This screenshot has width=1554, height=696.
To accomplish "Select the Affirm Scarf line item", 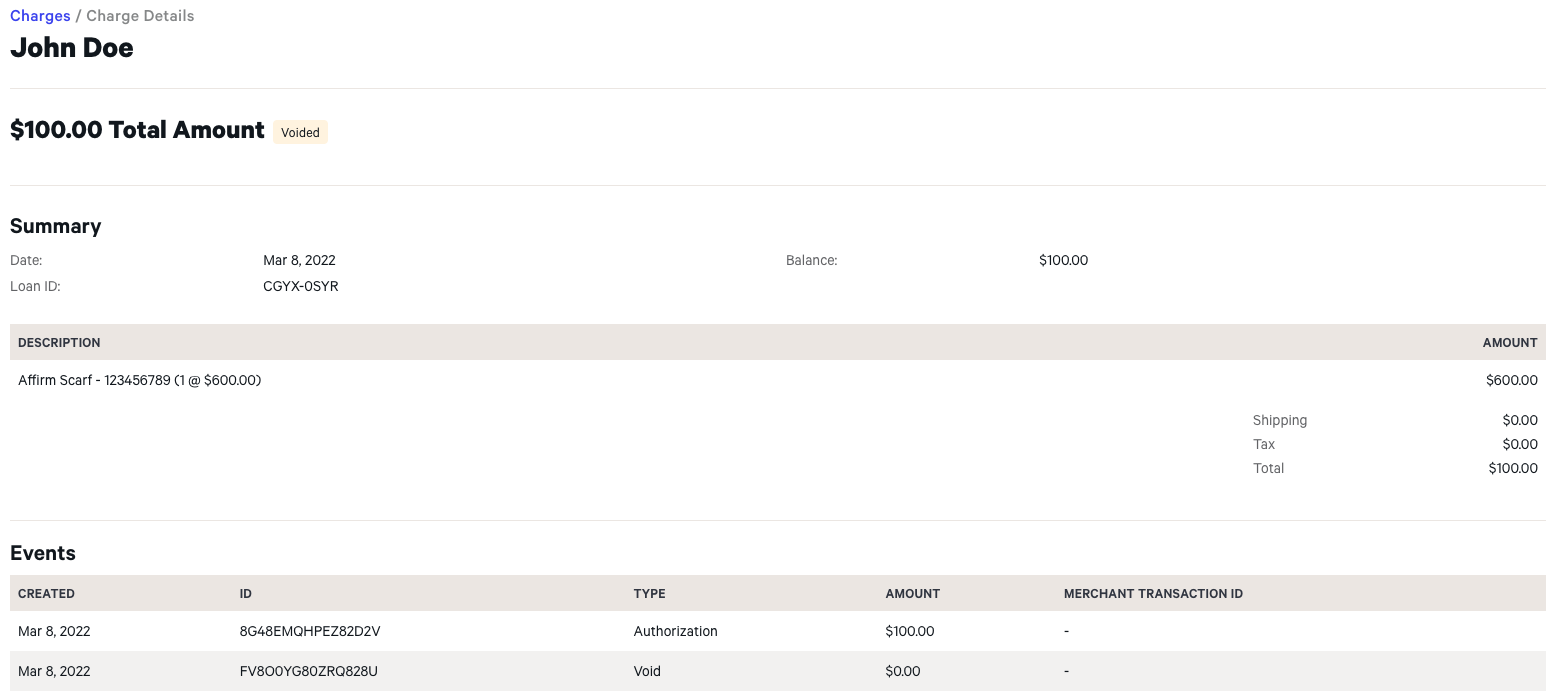I will click(140, 380).
